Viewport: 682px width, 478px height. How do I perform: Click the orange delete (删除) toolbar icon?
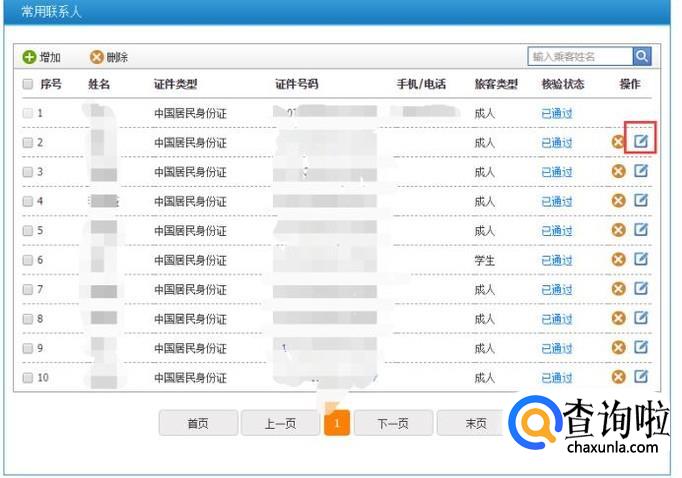[97, 57]
